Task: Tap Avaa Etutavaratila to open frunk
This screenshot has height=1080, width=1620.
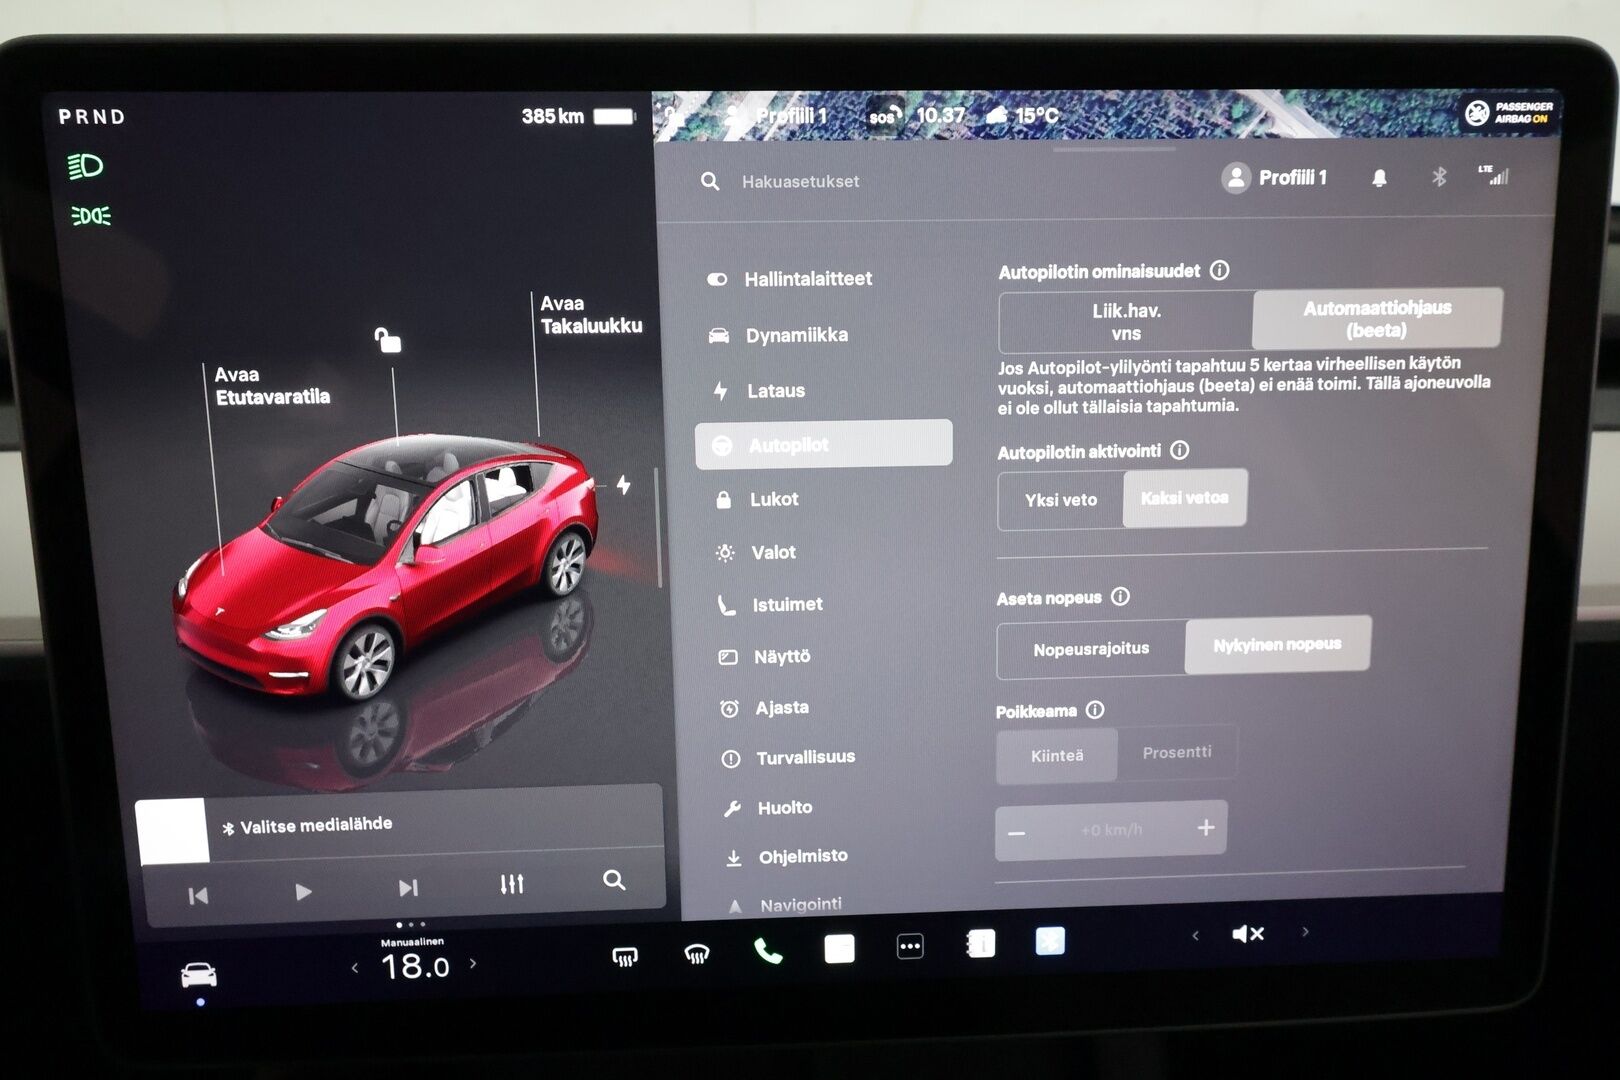Action: (271, 386)
